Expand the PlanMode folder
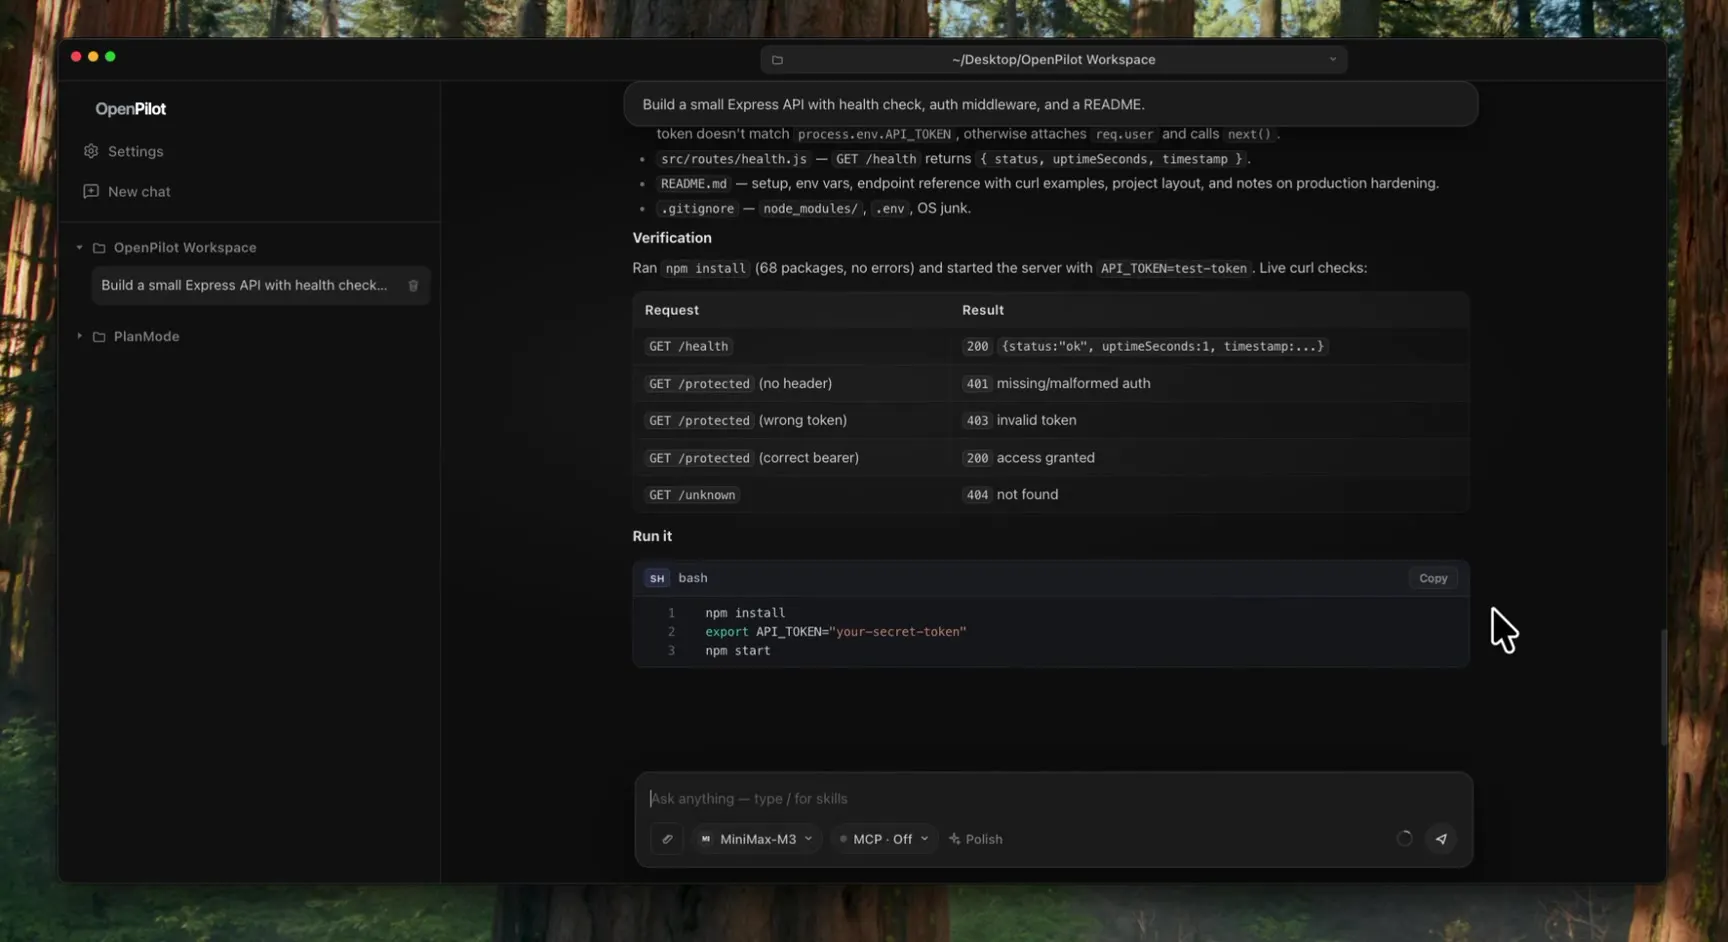 (x=80, y=337)
